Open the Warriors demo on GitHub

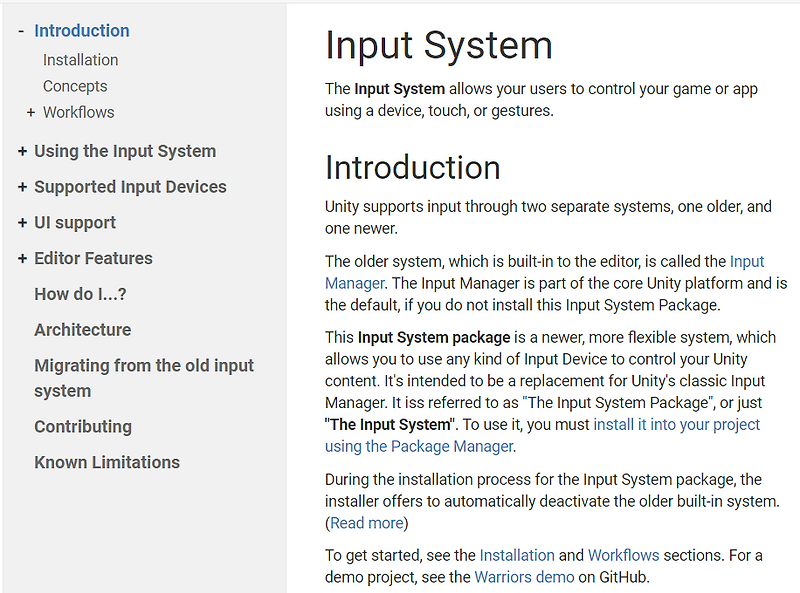(524, 577)
